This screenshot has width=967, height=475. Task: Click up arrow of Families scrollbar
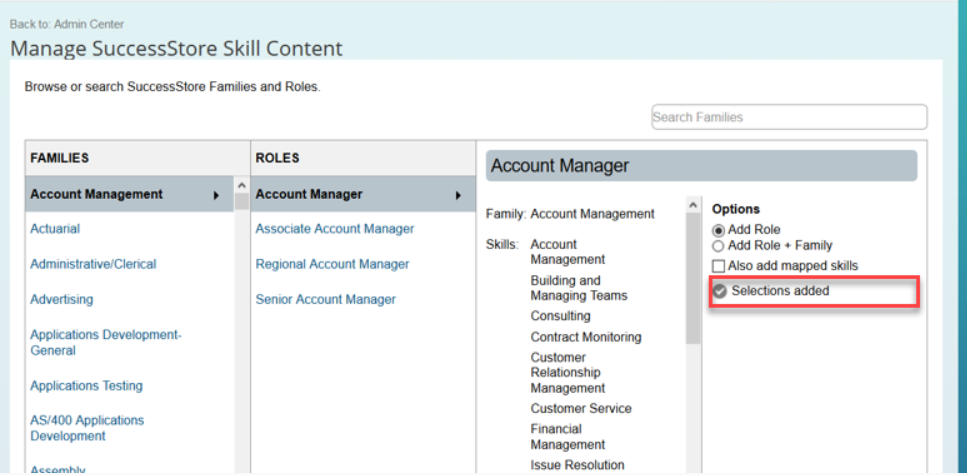(242, 186)
